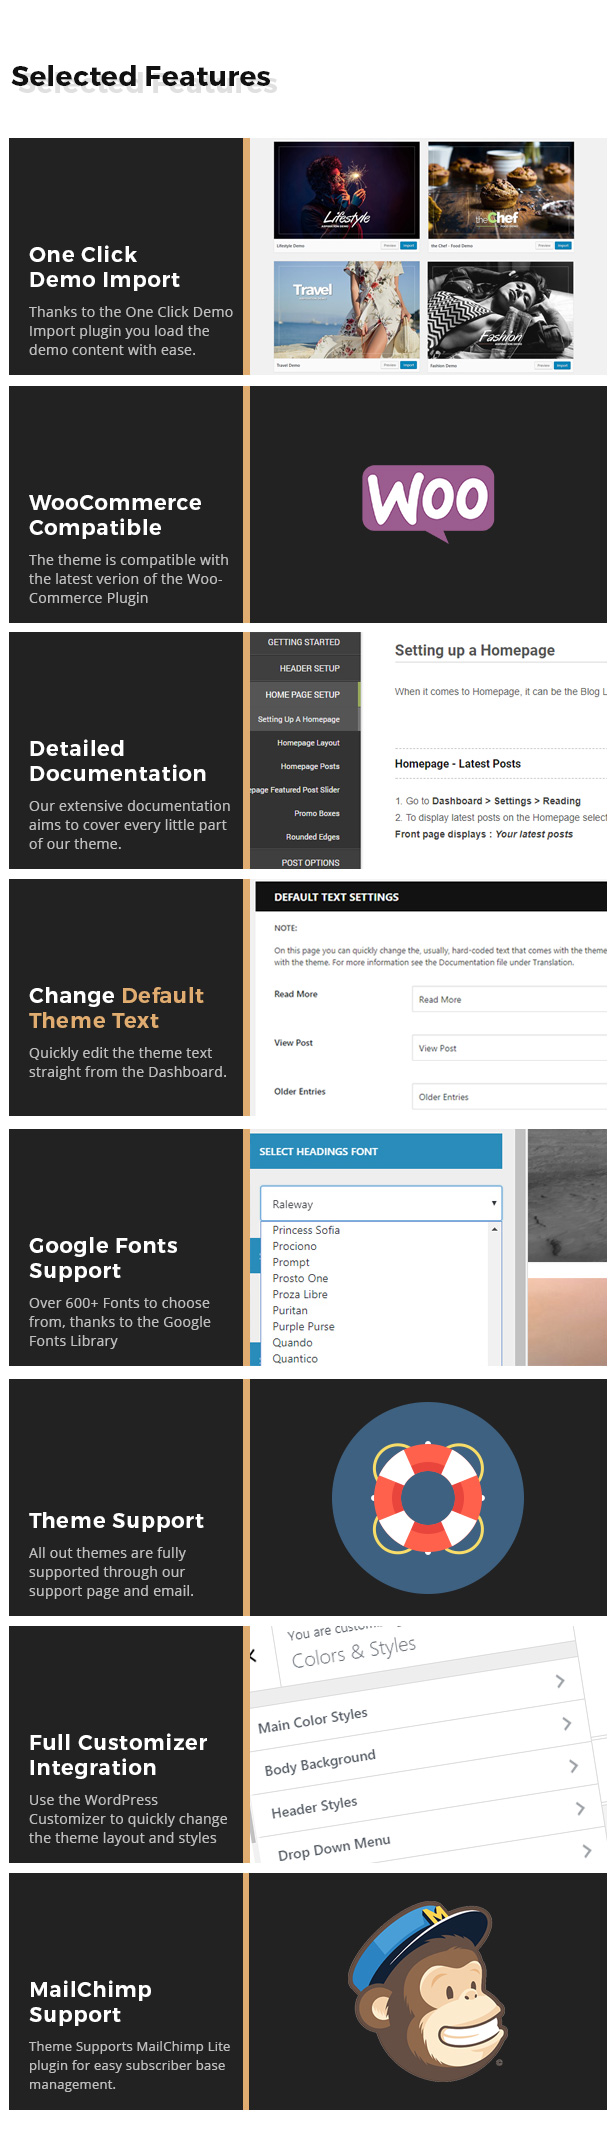Click Import button under the Chef demo

[x=563, y=245]
